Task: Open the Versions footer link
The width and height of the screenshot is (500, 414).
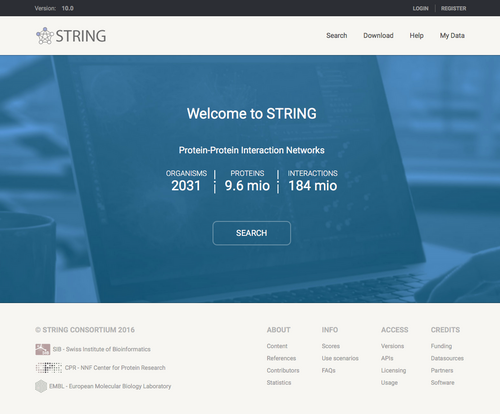Action: pyautogui.click(x=392, y=346)
